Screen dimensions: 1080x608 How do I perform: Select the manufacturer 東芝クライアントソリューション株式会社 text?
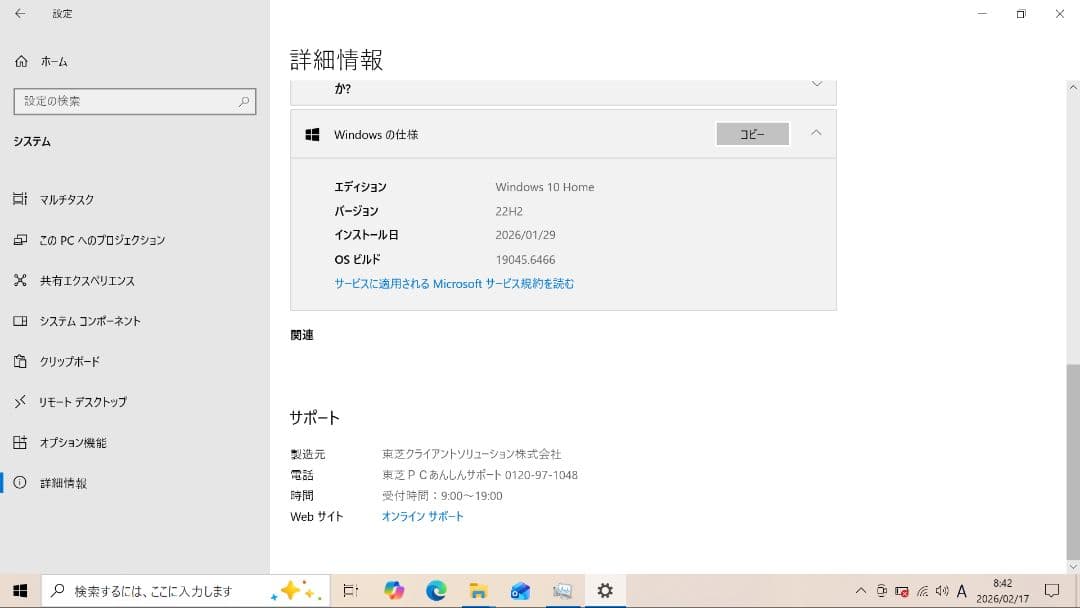tap(471, 454)
